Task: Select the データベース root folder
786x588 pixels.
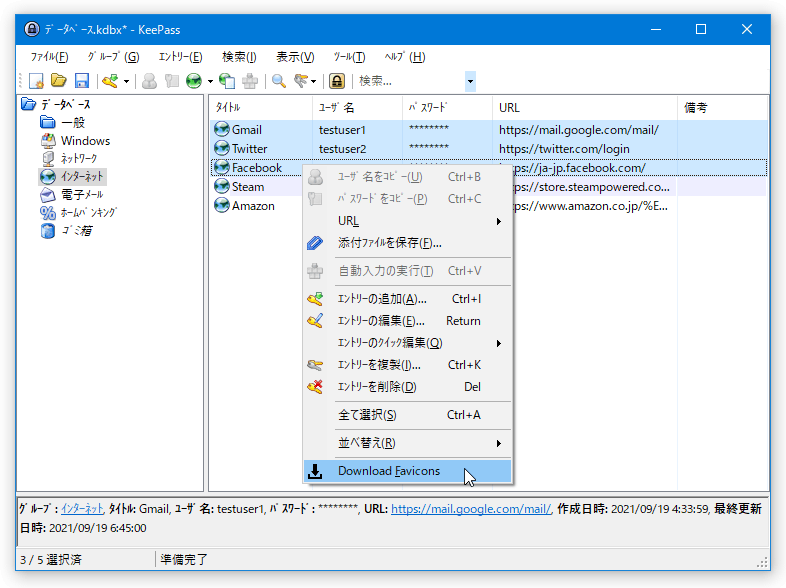Action: 66,104
